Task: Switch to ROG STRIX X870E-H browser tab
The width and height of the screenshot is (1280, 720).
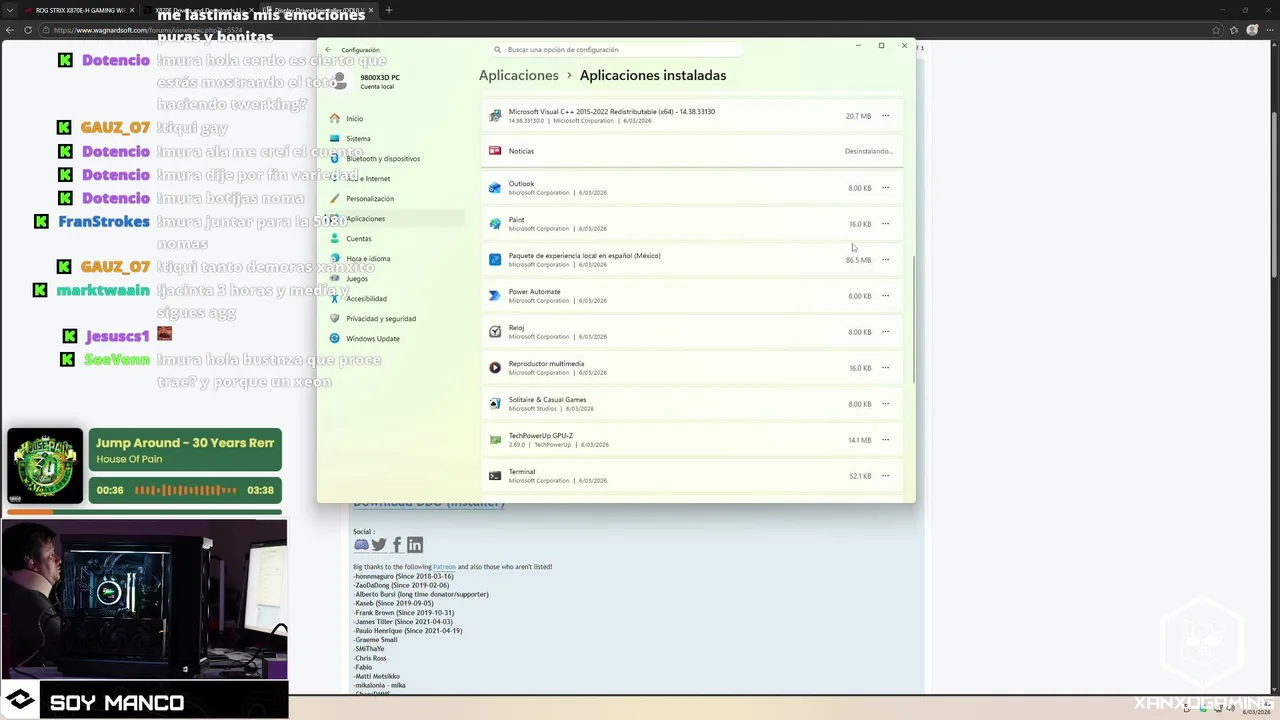Action: coord(80,10)
